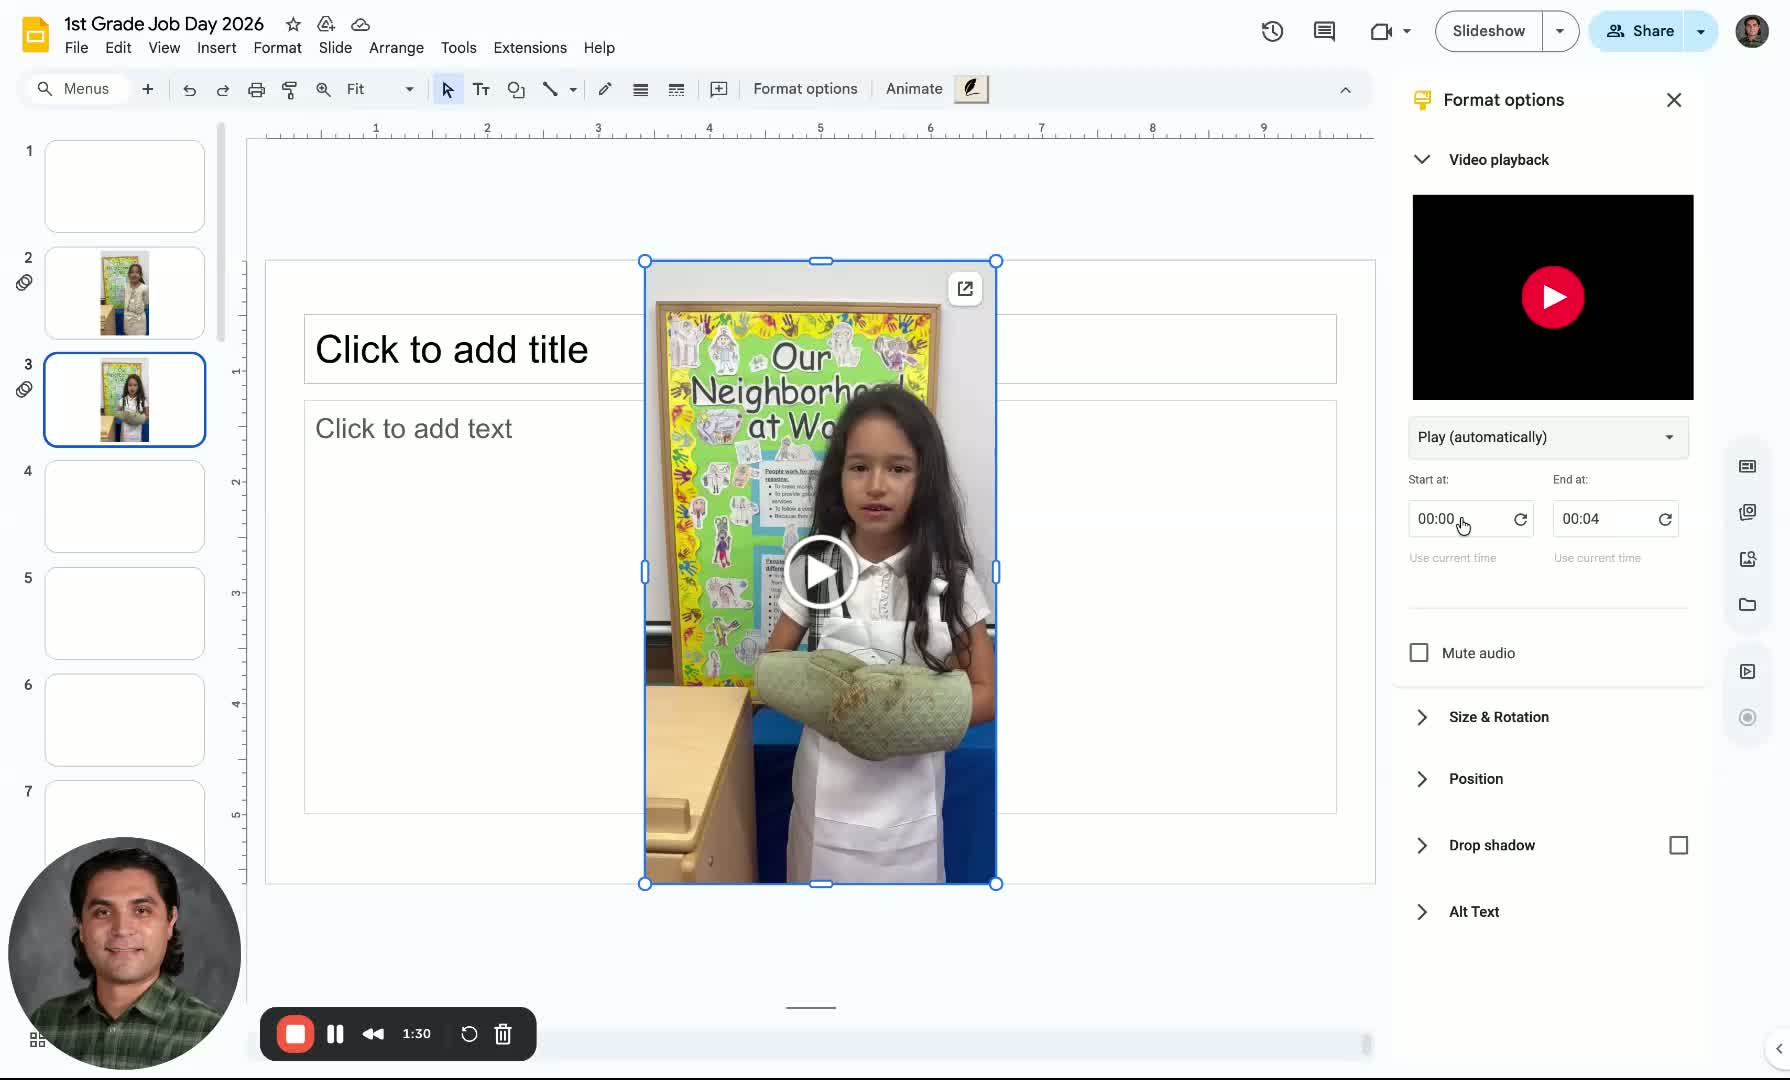1790x1080 pixels.
Task: Click the Share button
Action: [1639, 31]
